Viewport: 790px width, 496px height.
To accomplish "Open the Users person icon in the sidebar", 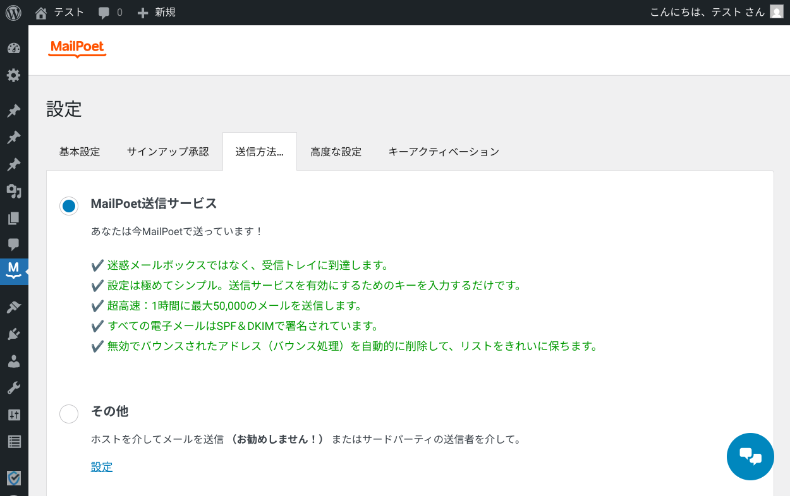I will click(x=14, y=361).
